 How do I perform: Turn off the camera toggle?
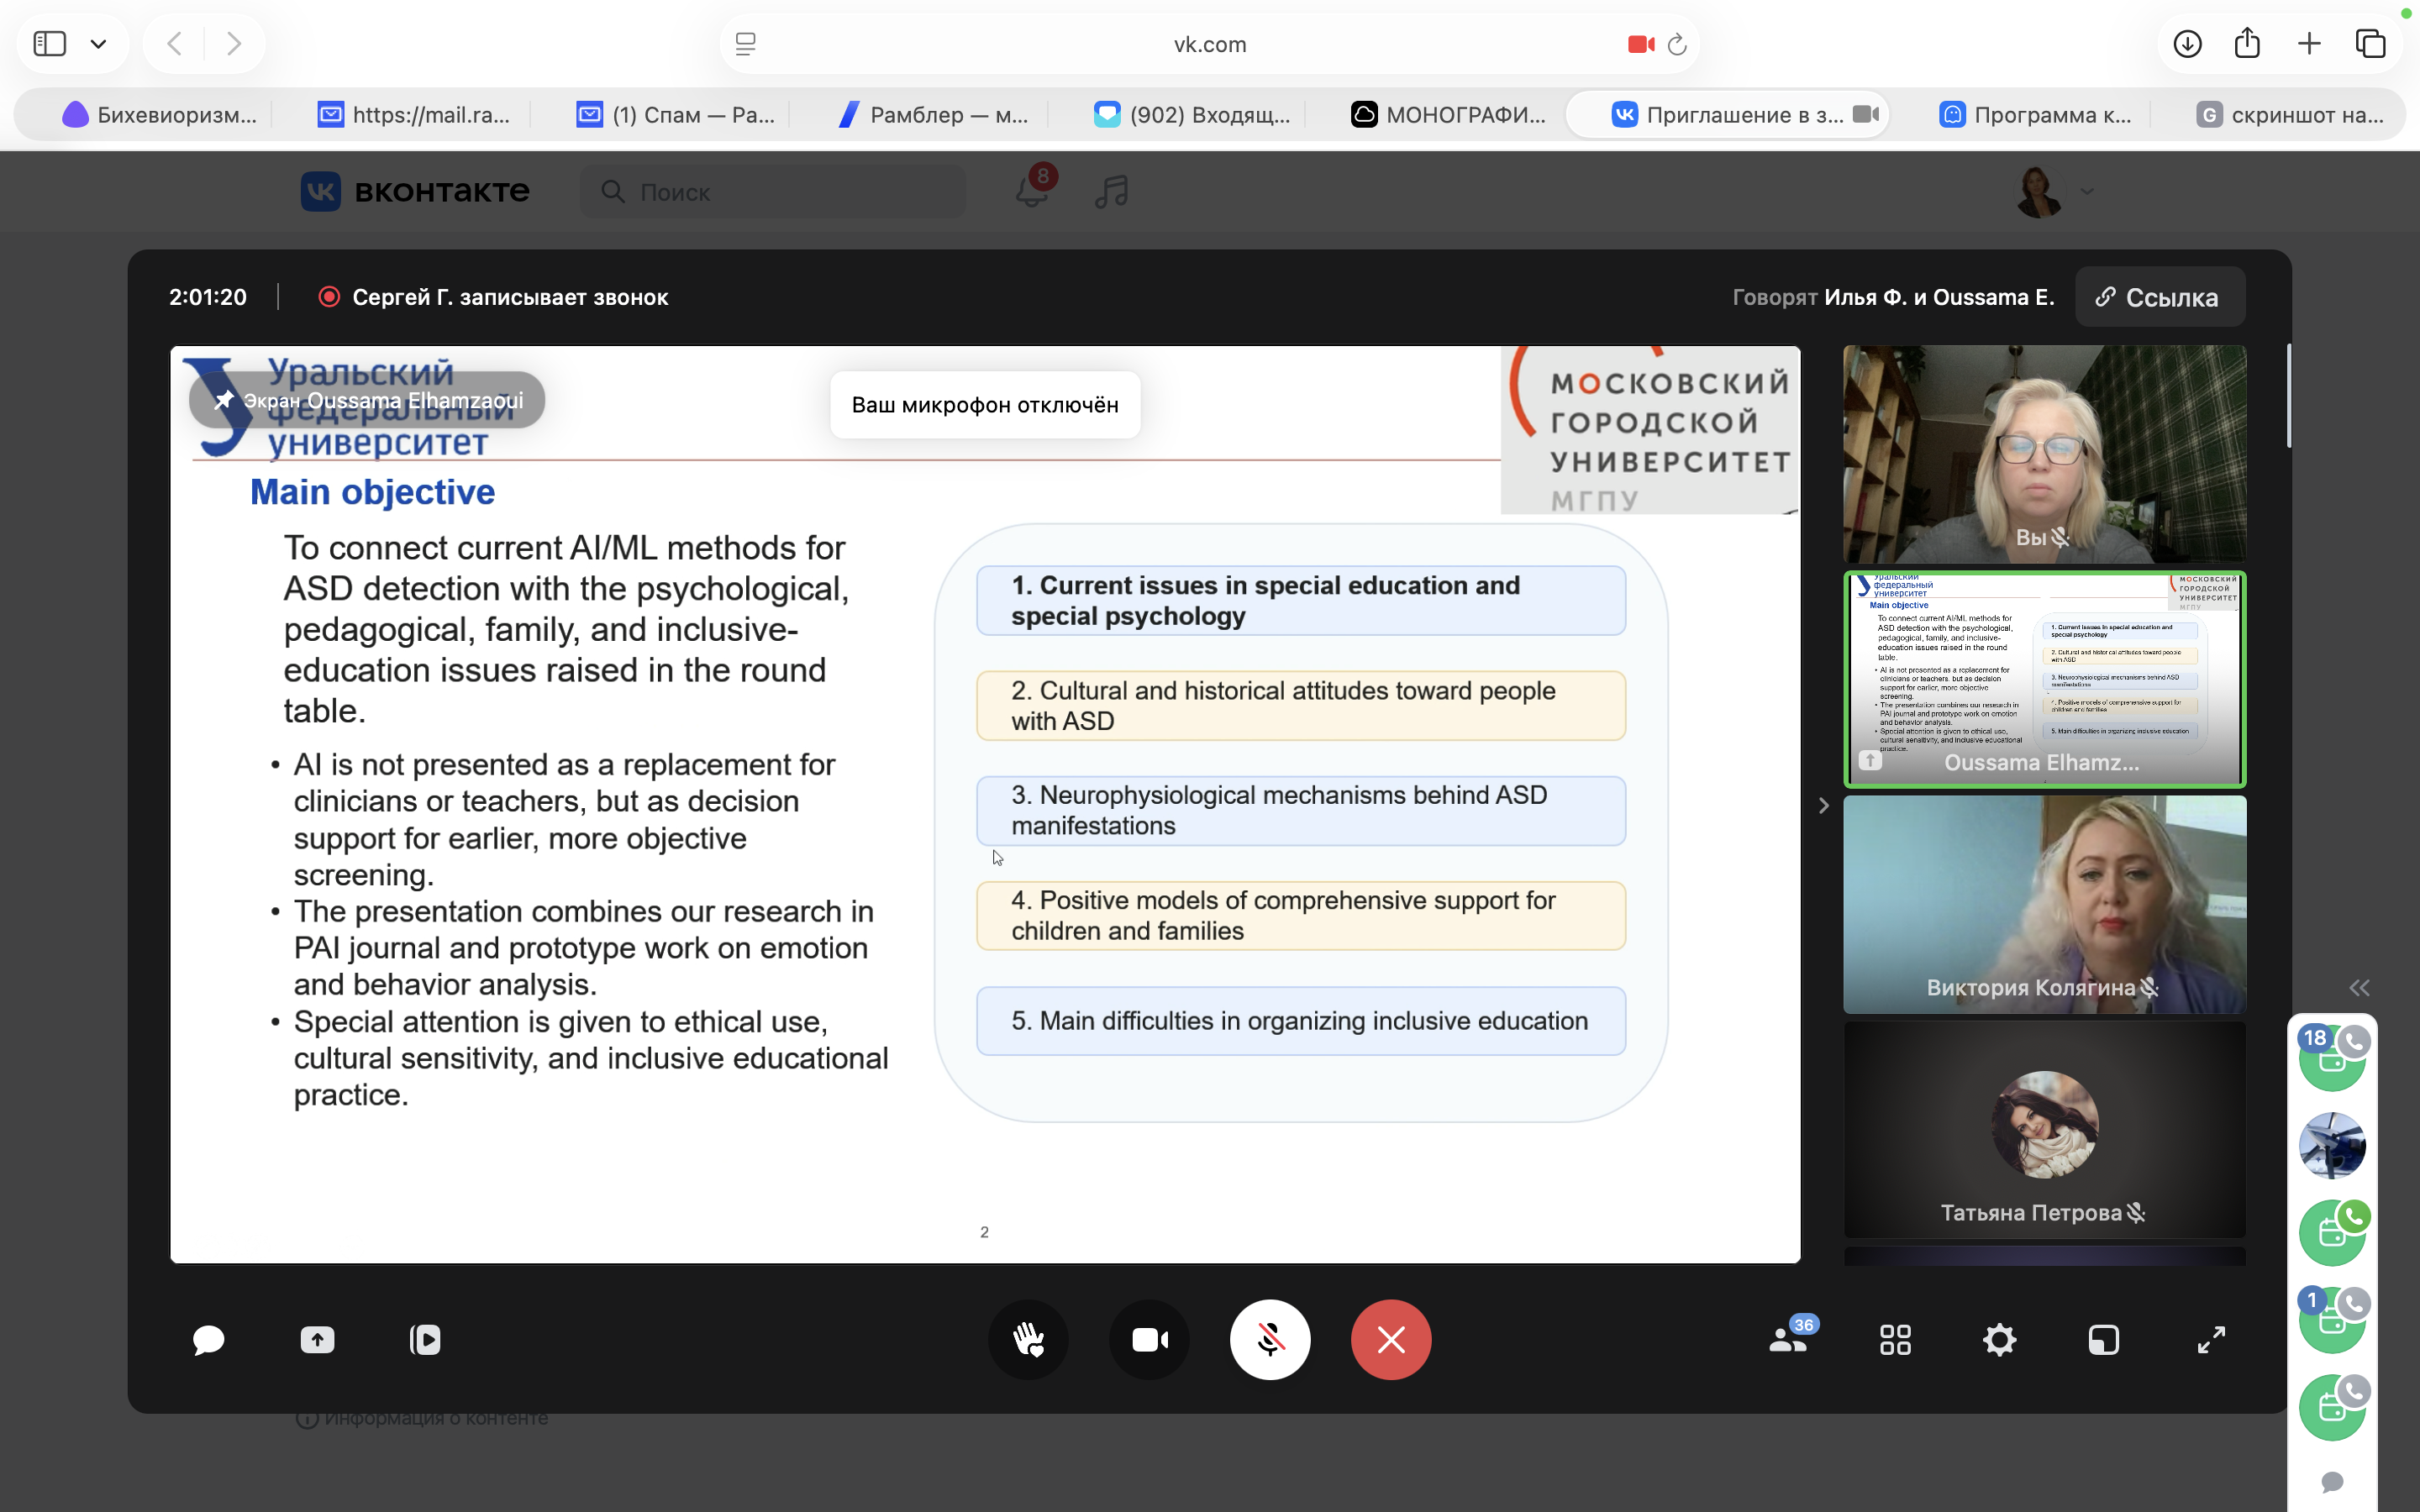1149,1340
